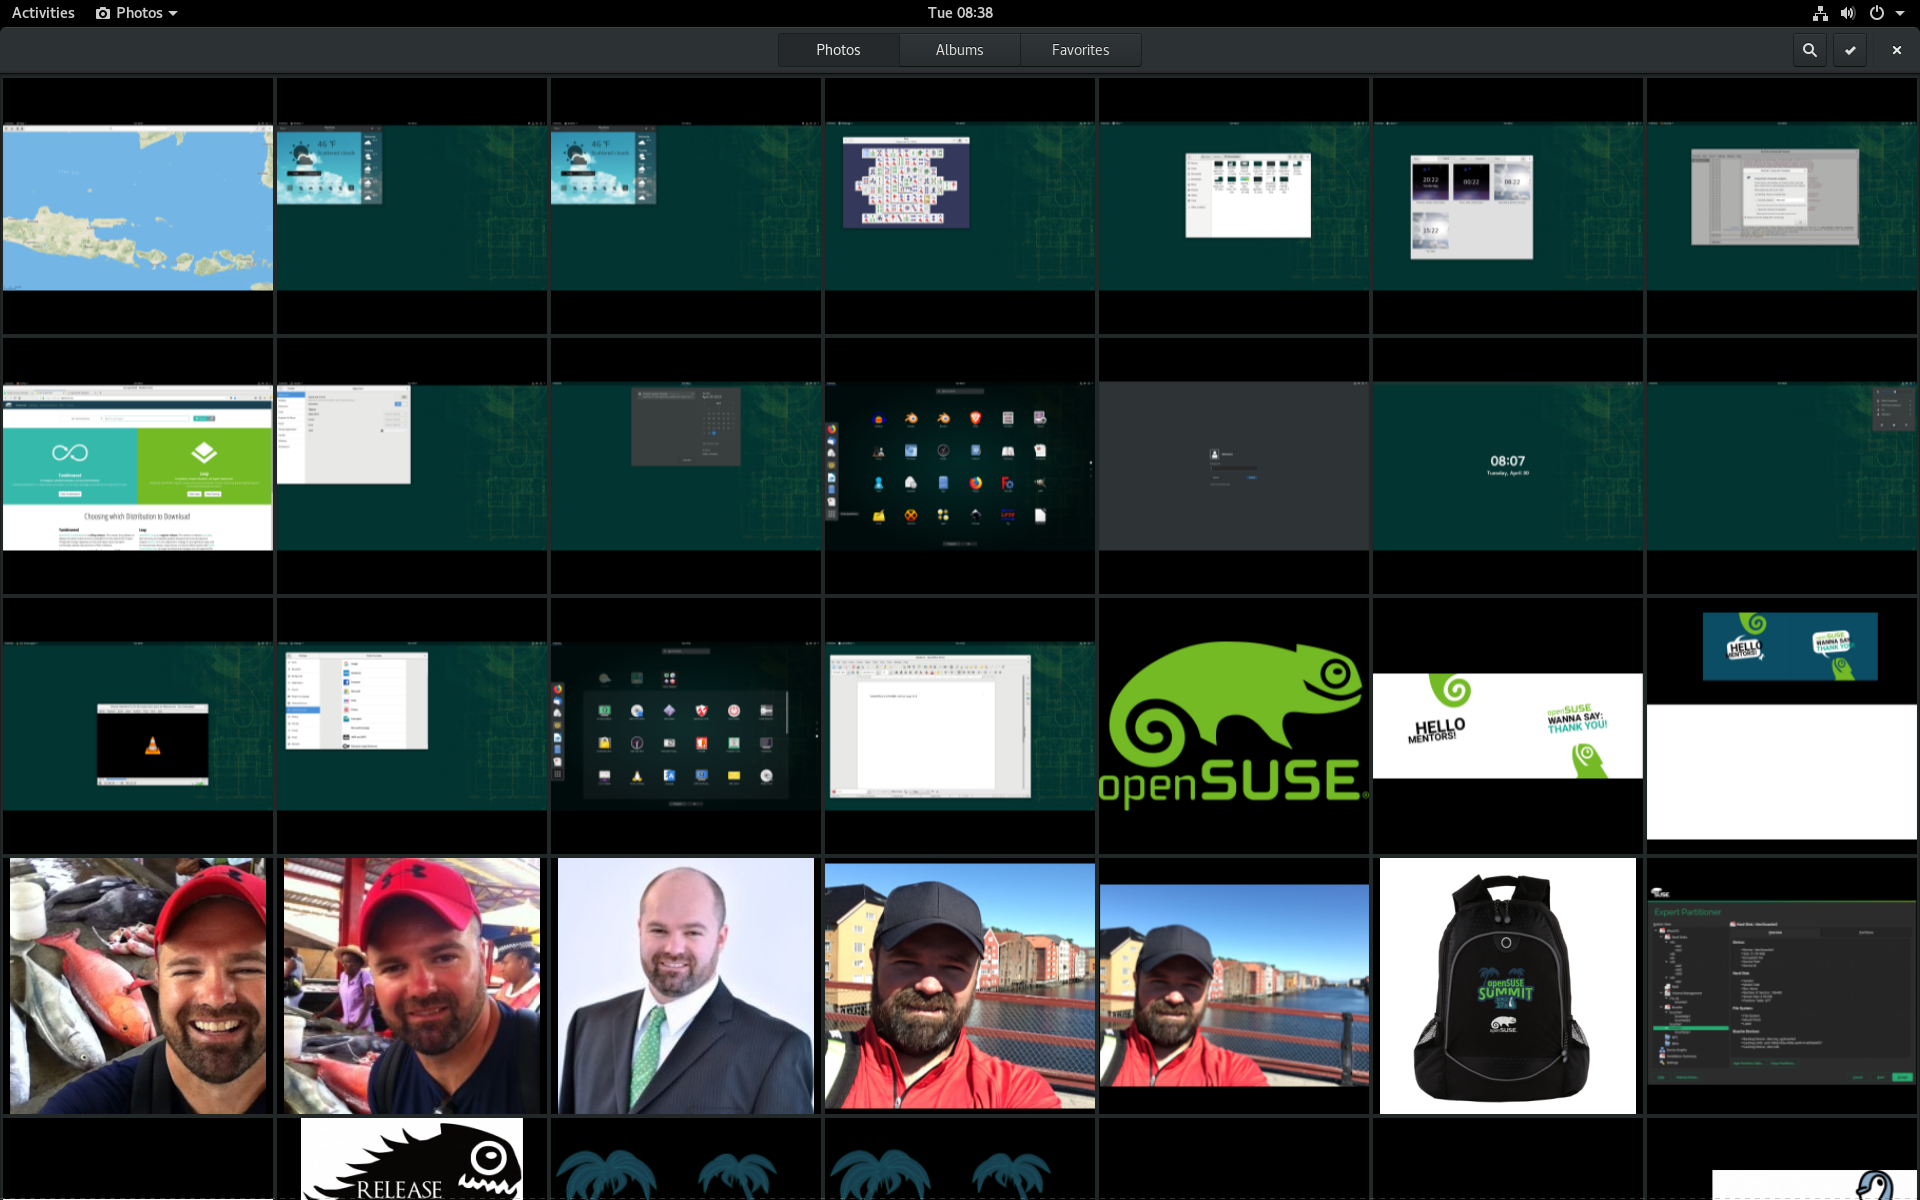This screenshot has height=1200, width=1920.
Task: Open the Hello Mentors white banner image
Action: point(1507,725)
